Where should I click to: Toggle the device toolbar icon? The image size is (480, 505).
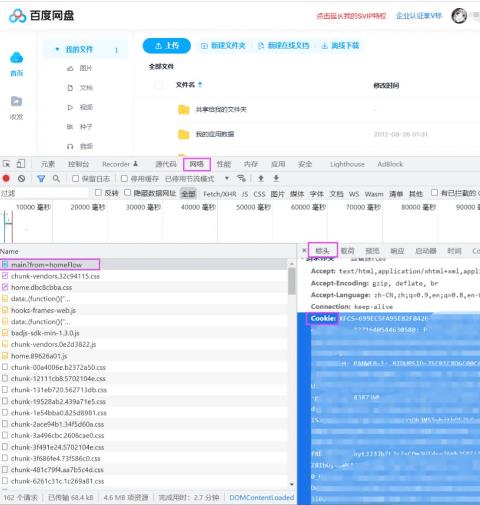point(21,164)
